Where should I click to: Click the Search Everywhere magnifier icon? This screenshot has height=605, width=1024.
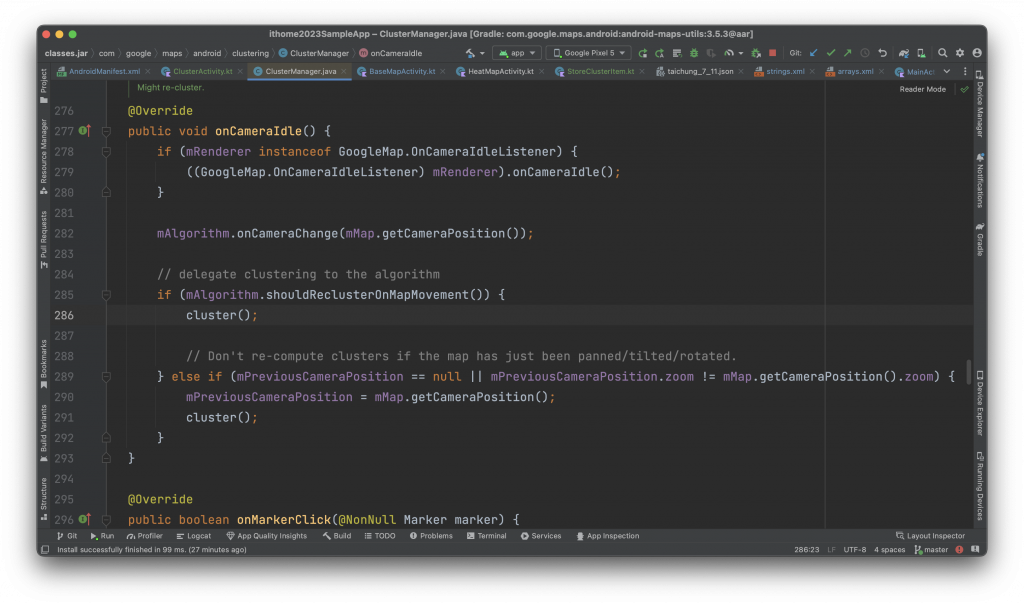pos(942,53)
